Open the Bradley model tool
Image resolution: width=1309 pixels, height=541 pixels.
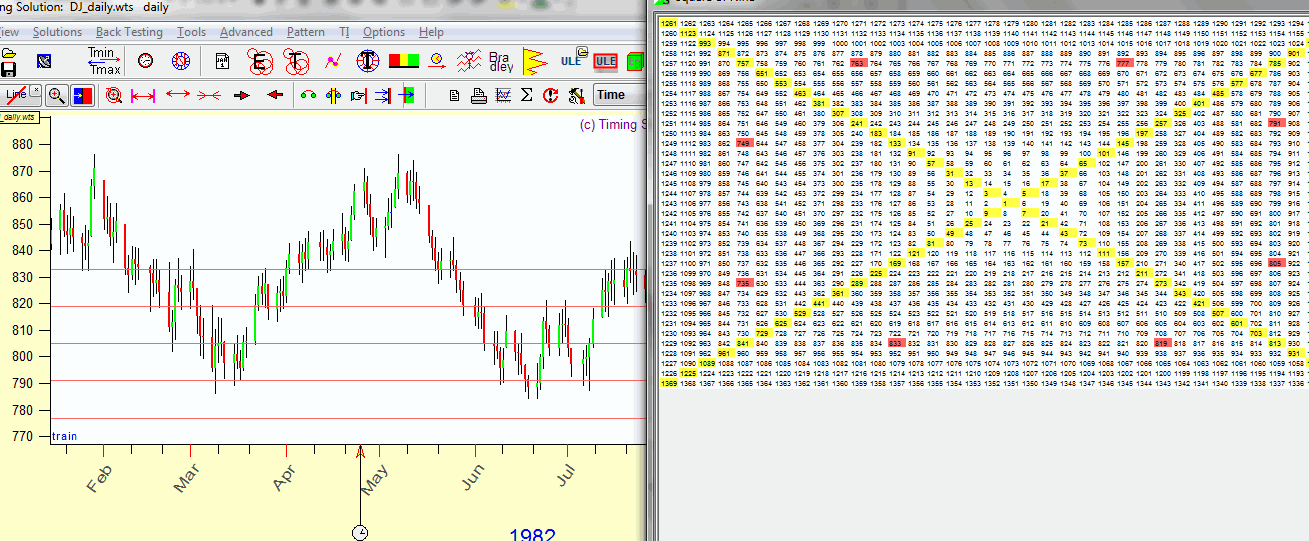tap(501, 61)
